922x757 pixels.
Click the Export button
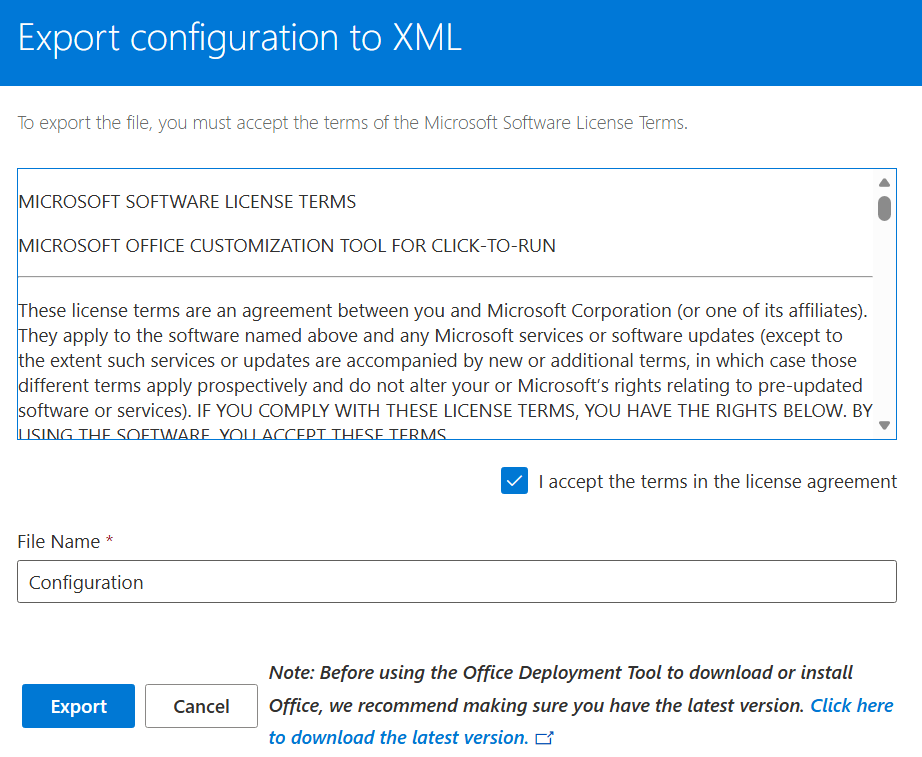point(78,706)
